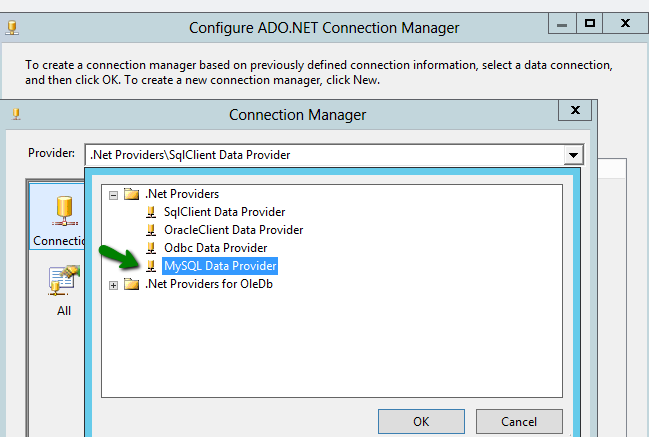Open the Provider dropdown arrow

tap(573, 154)
